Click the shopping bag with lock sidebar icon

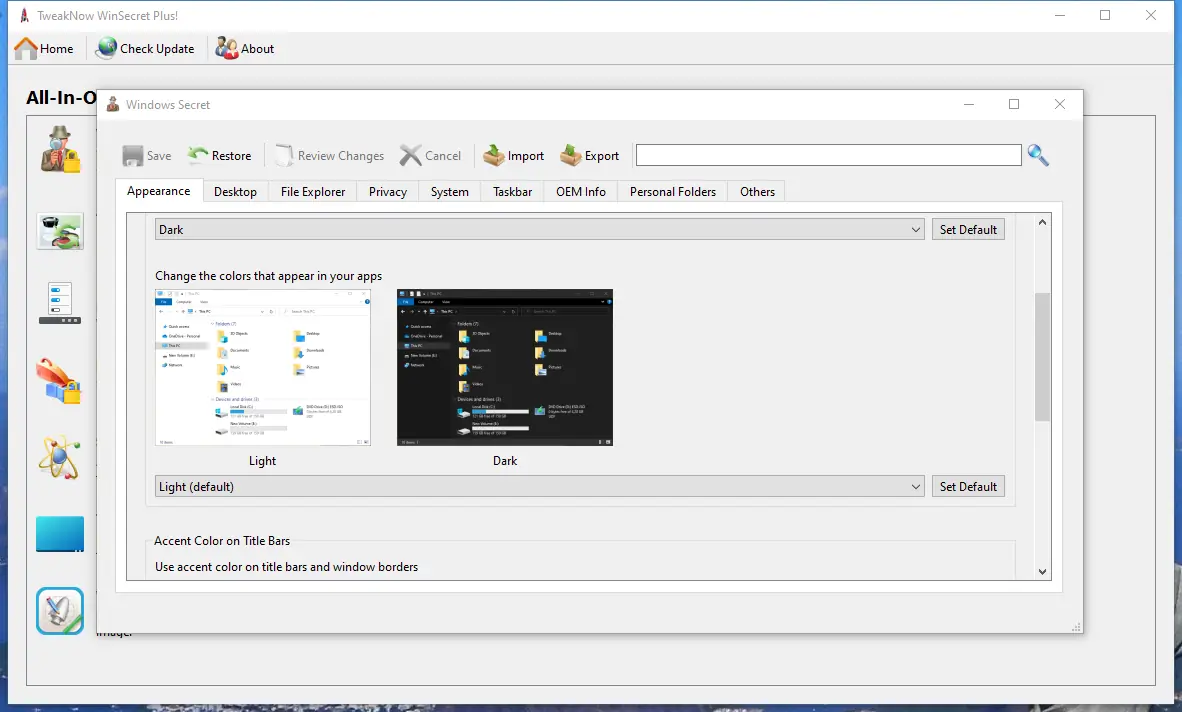pyautogui.click(x=59, y=381)
